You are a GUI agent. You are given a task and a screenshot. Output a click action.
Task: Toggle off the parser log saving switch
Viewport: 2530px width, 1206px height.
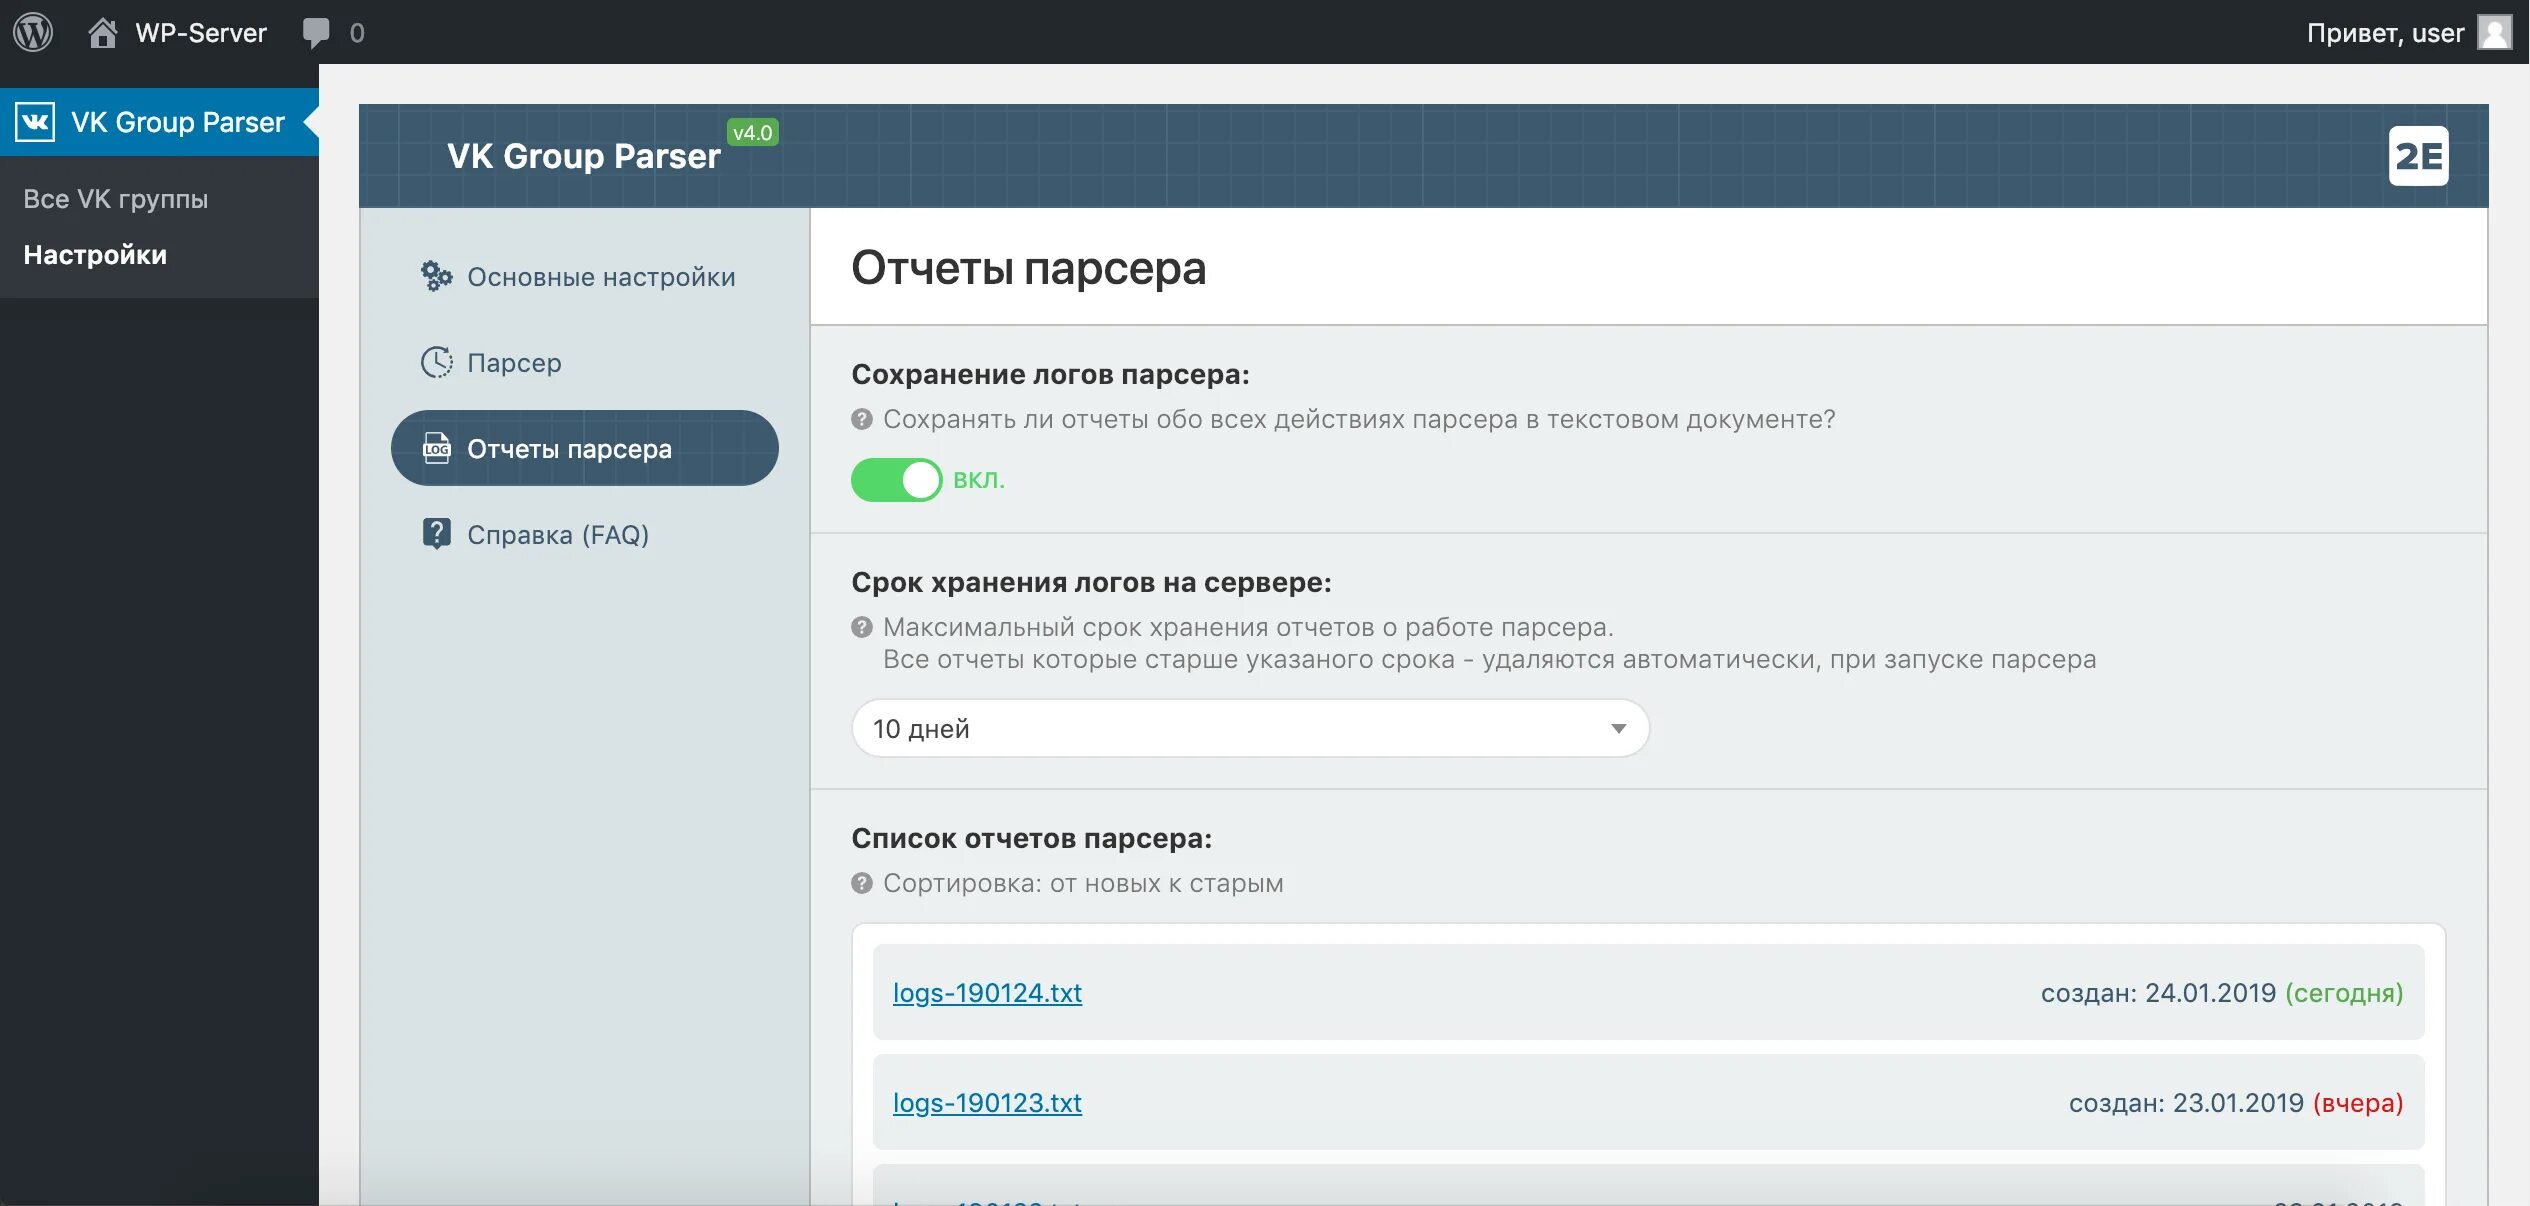point(896,480)
